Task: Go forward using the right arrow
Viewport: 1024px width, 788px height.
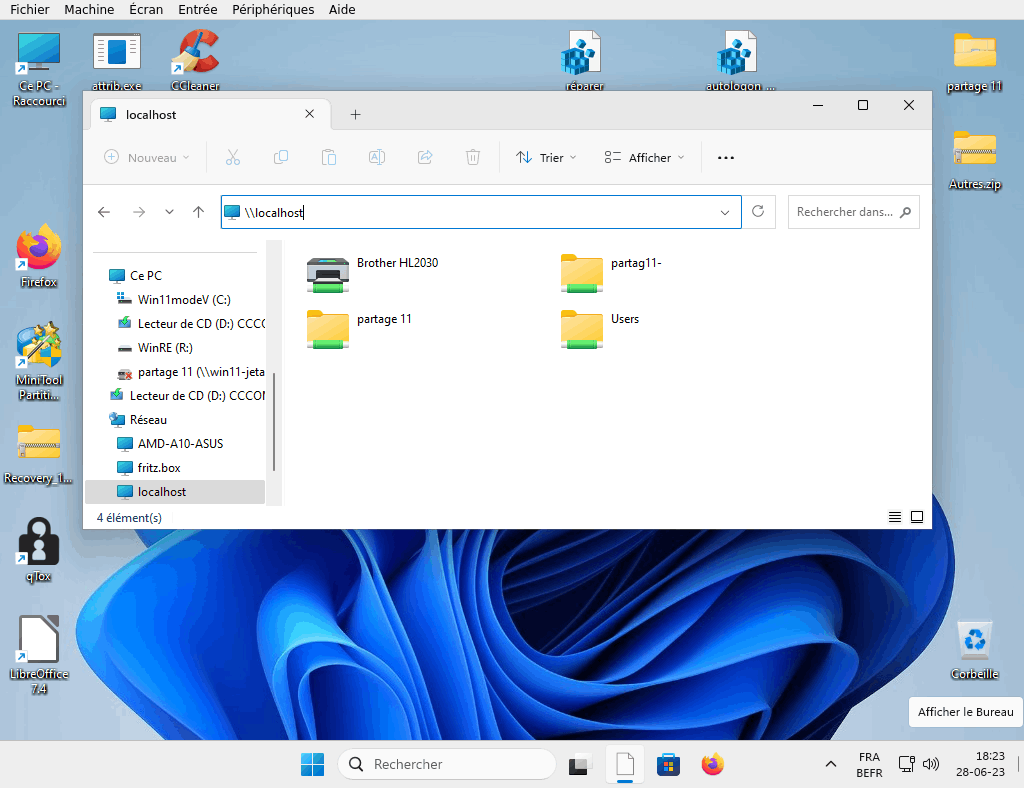Action: [139, 212]
